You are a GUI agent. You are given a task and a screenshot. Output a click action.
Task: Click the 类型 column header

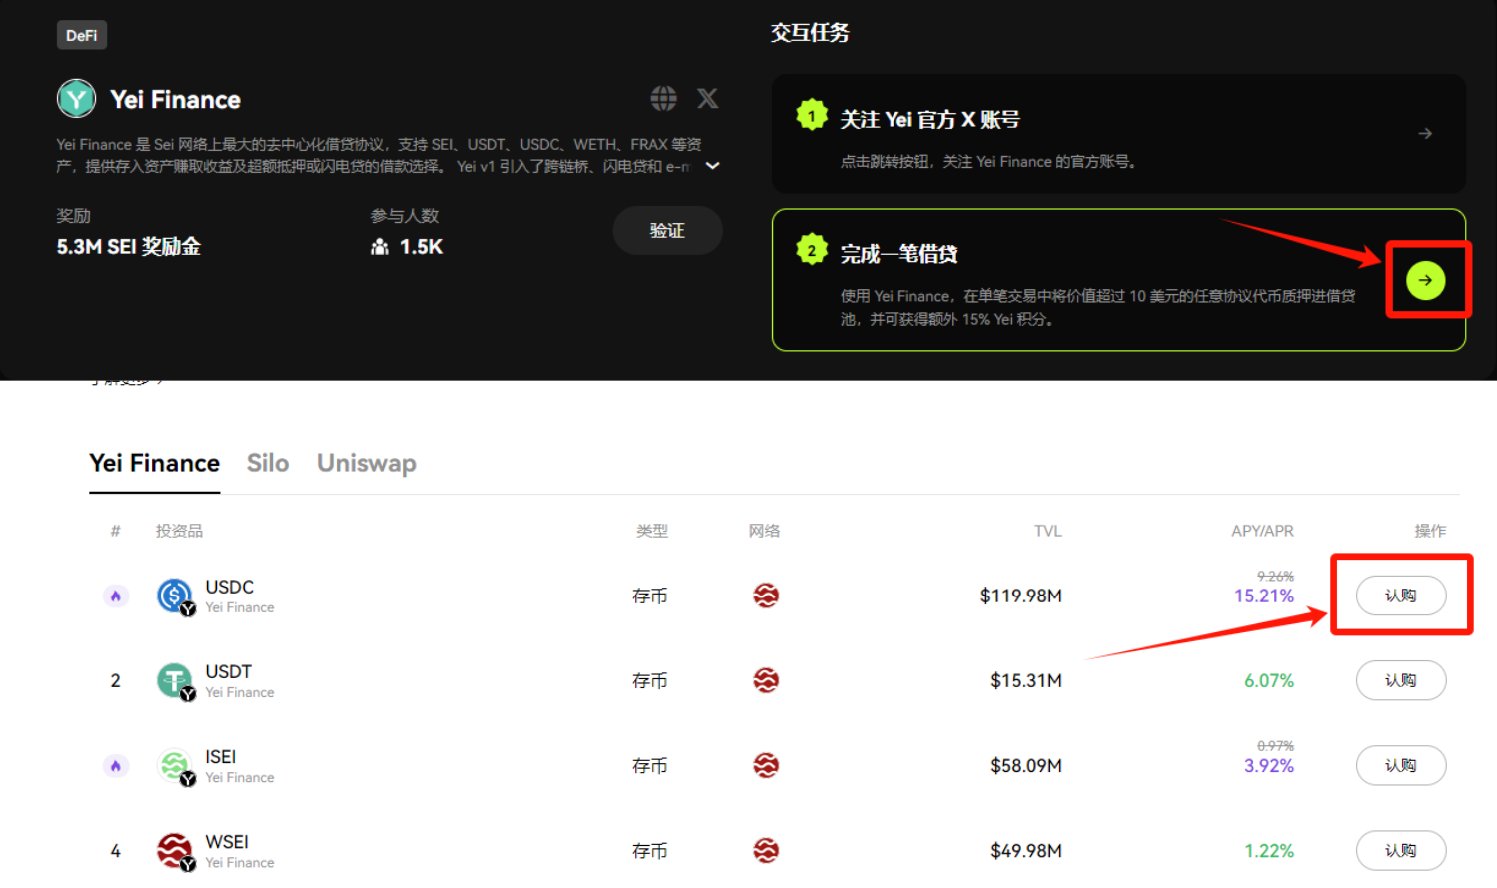click(x=652, y=531)
